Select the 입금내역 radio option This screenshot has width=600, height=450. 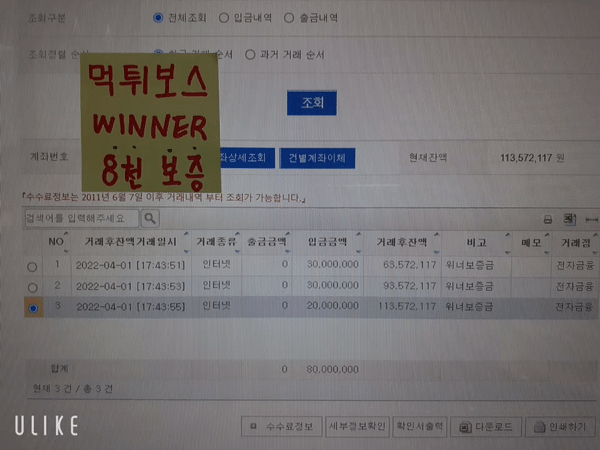[224, 18]
